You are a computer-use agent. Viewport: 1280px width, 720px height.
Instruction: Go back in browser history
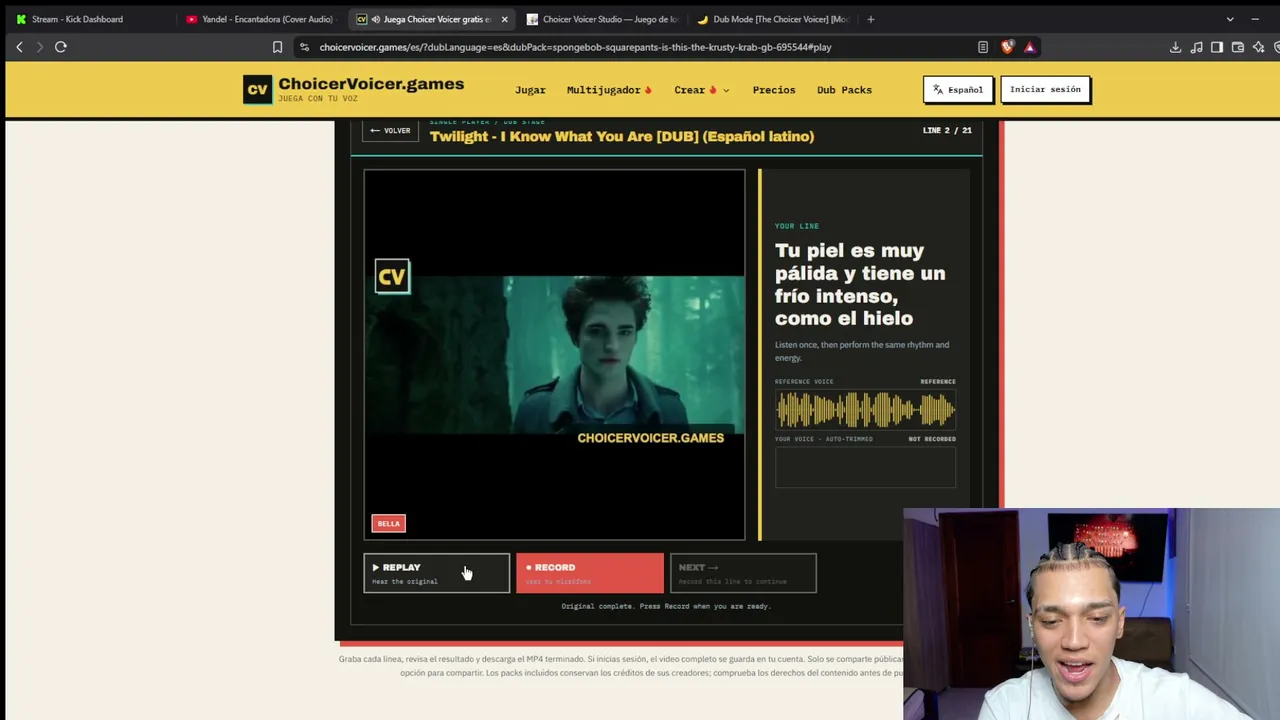(x=19, y=47)
